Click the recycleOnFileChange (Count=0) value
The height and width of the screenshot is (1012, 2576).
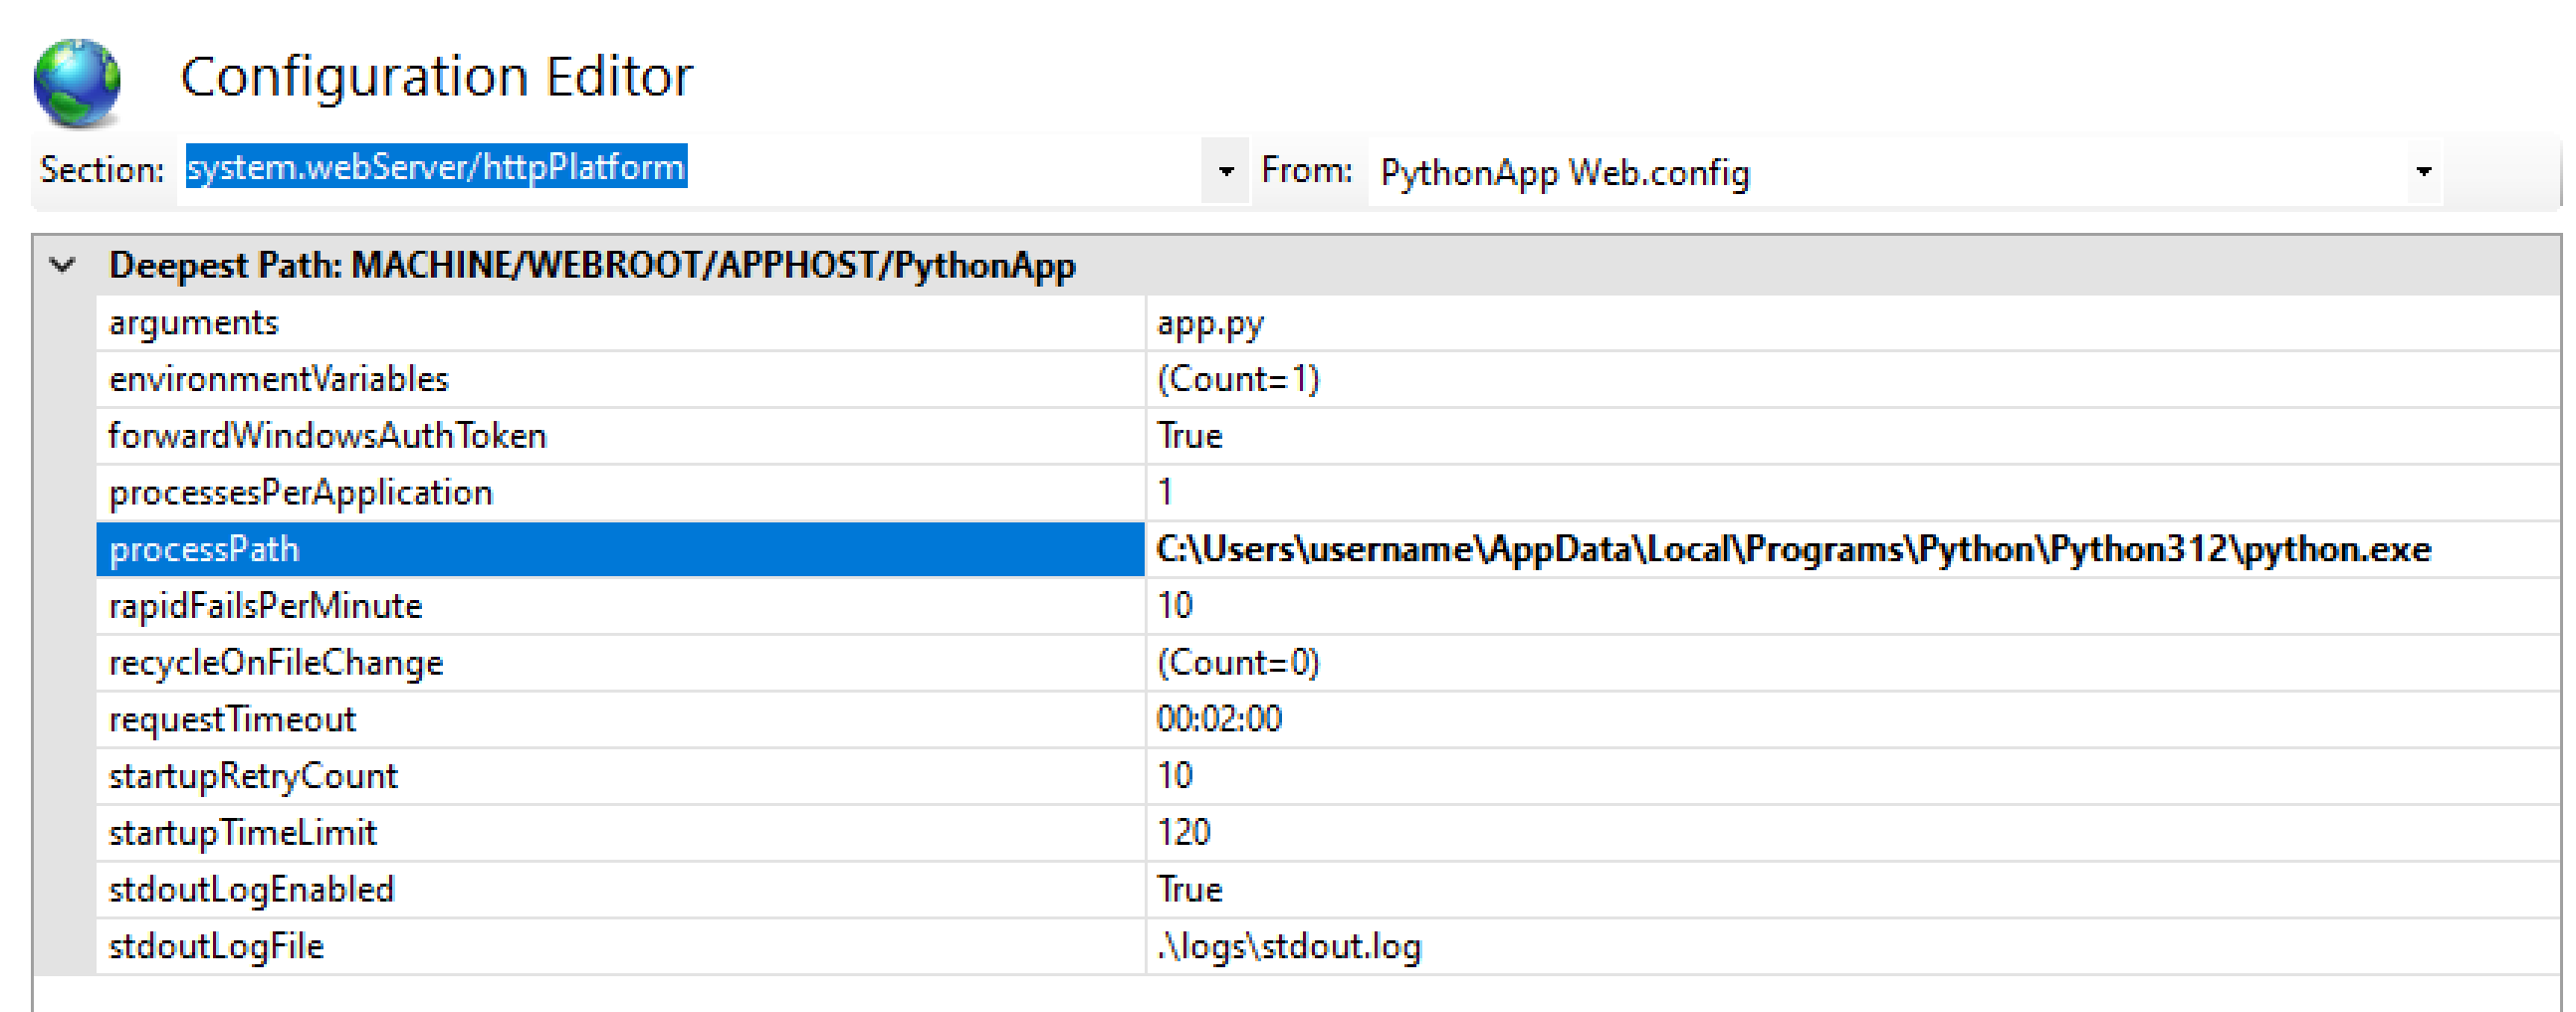pos(1238,662)
